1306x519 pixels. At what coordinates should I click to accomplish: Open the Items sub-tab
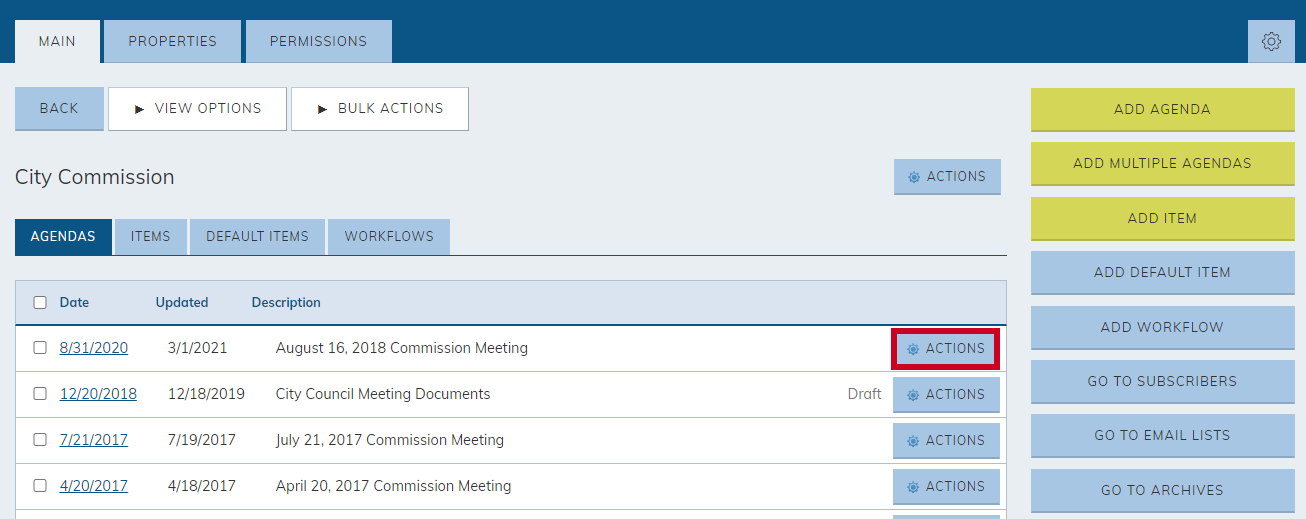coord(151,237)
